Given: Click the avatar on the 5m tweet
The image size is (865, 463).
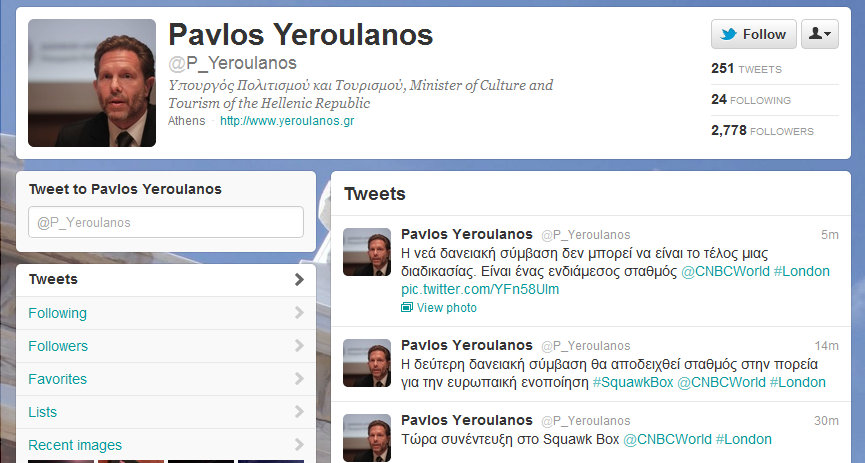Looking at the screenshot, I should [367, 252].
